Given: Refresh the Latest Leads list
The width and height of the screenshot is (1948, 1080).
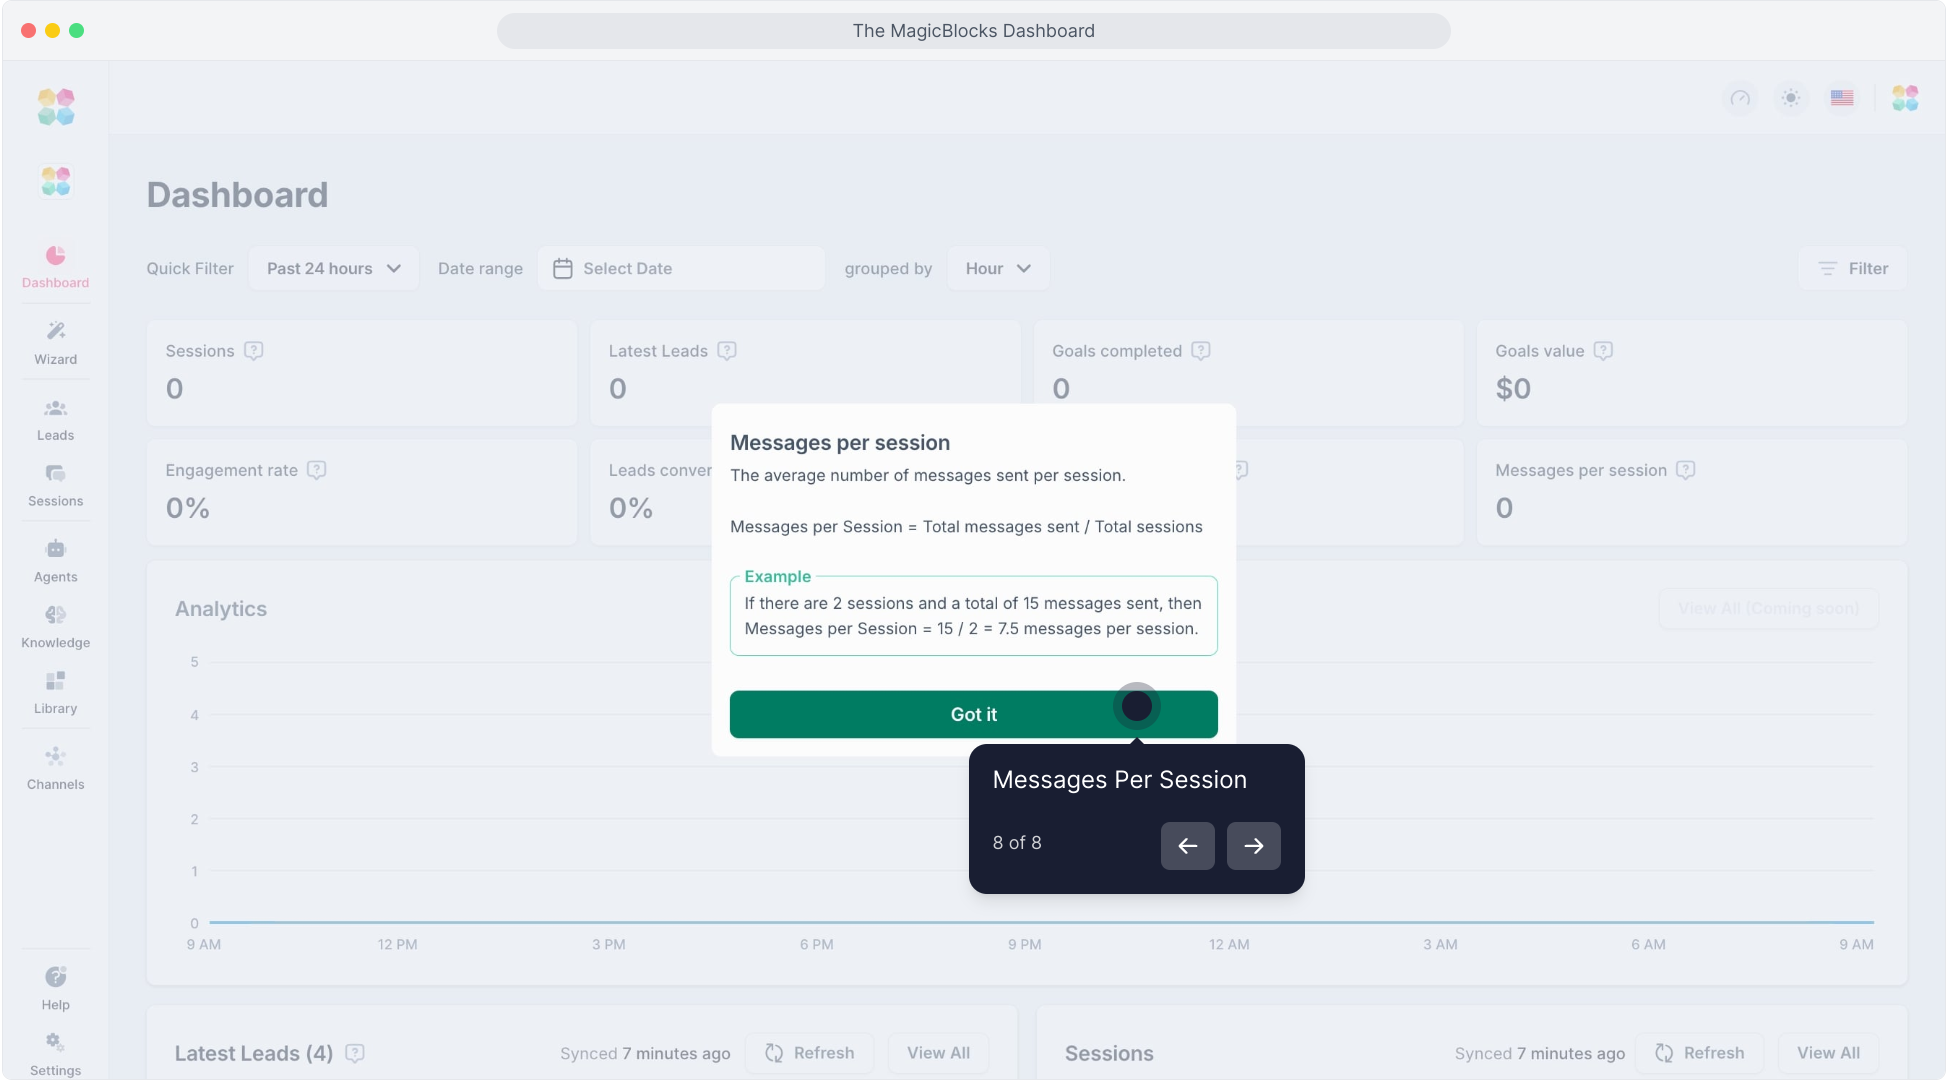Looking at the screenshot, I should pyautogui.click(x=809, y=1053).
